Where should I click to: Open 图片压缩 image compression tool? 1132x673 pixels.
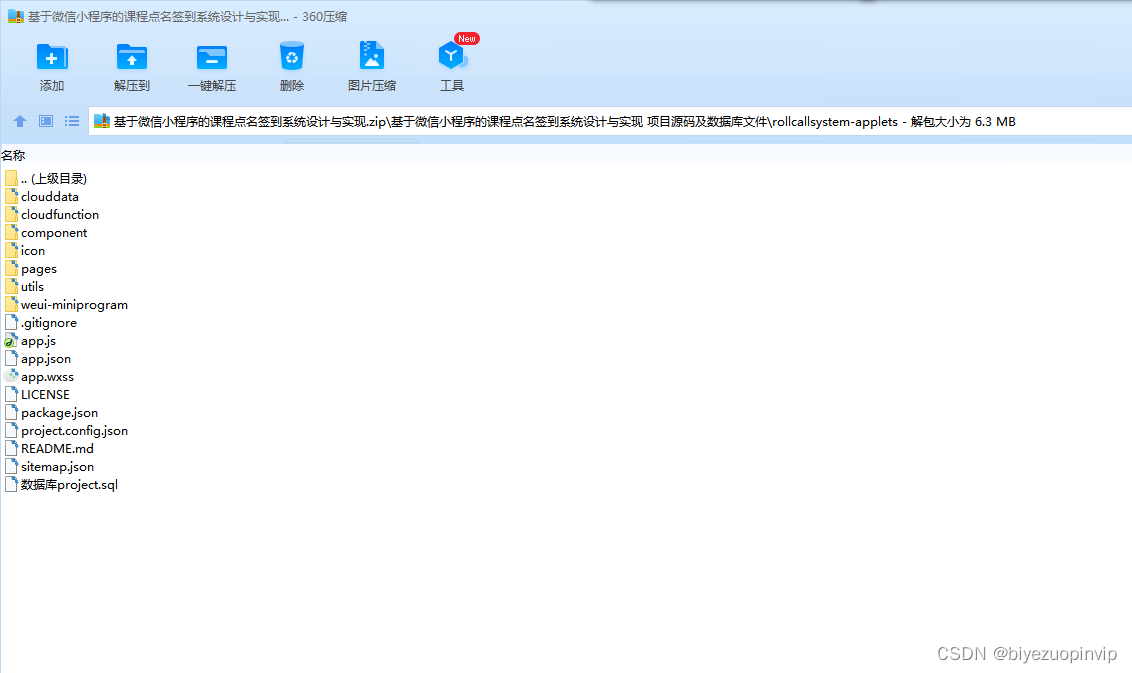coord(371,62)
